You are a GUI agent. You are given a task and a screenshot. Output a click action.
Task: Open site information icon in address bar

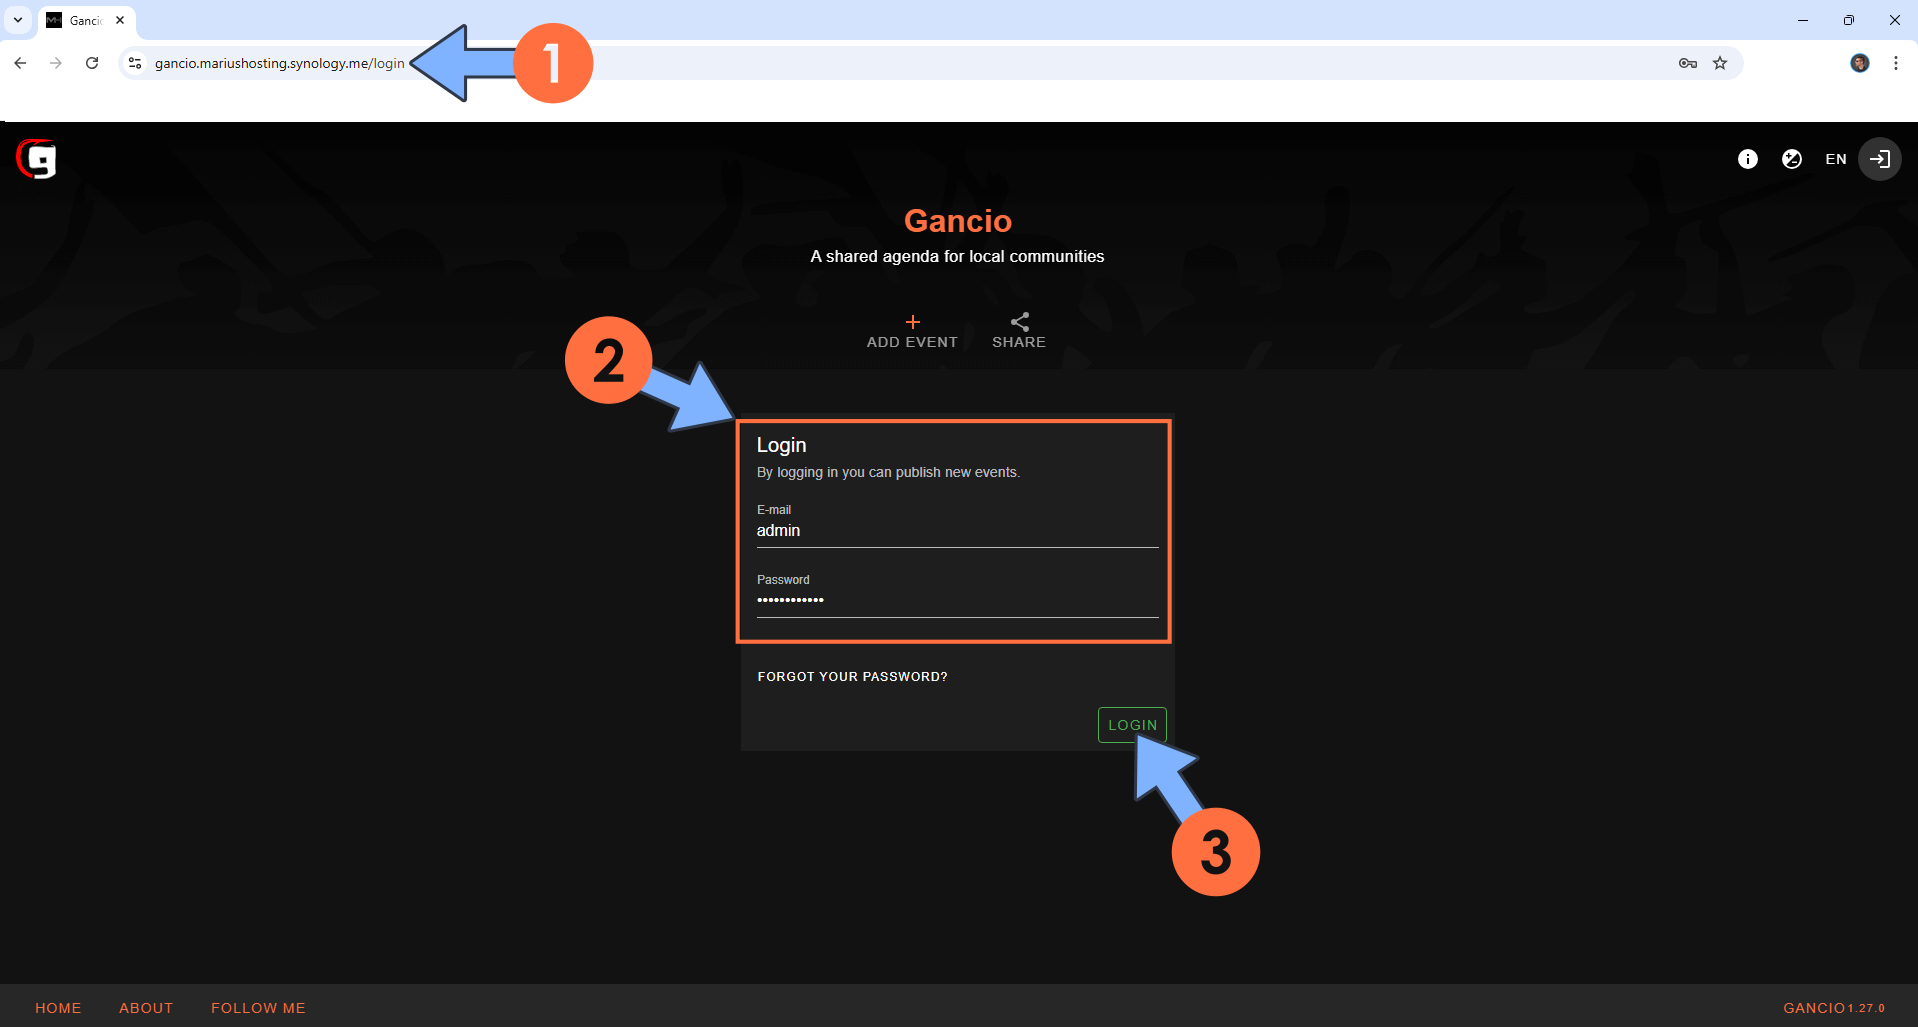(135, 63)
